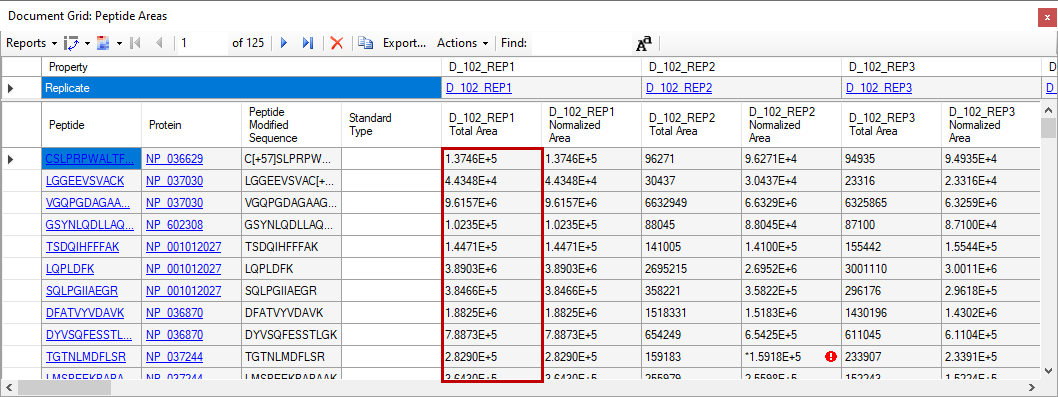Click the record position number field
This screenshot has height=397, width=1058.
[202, 43]
